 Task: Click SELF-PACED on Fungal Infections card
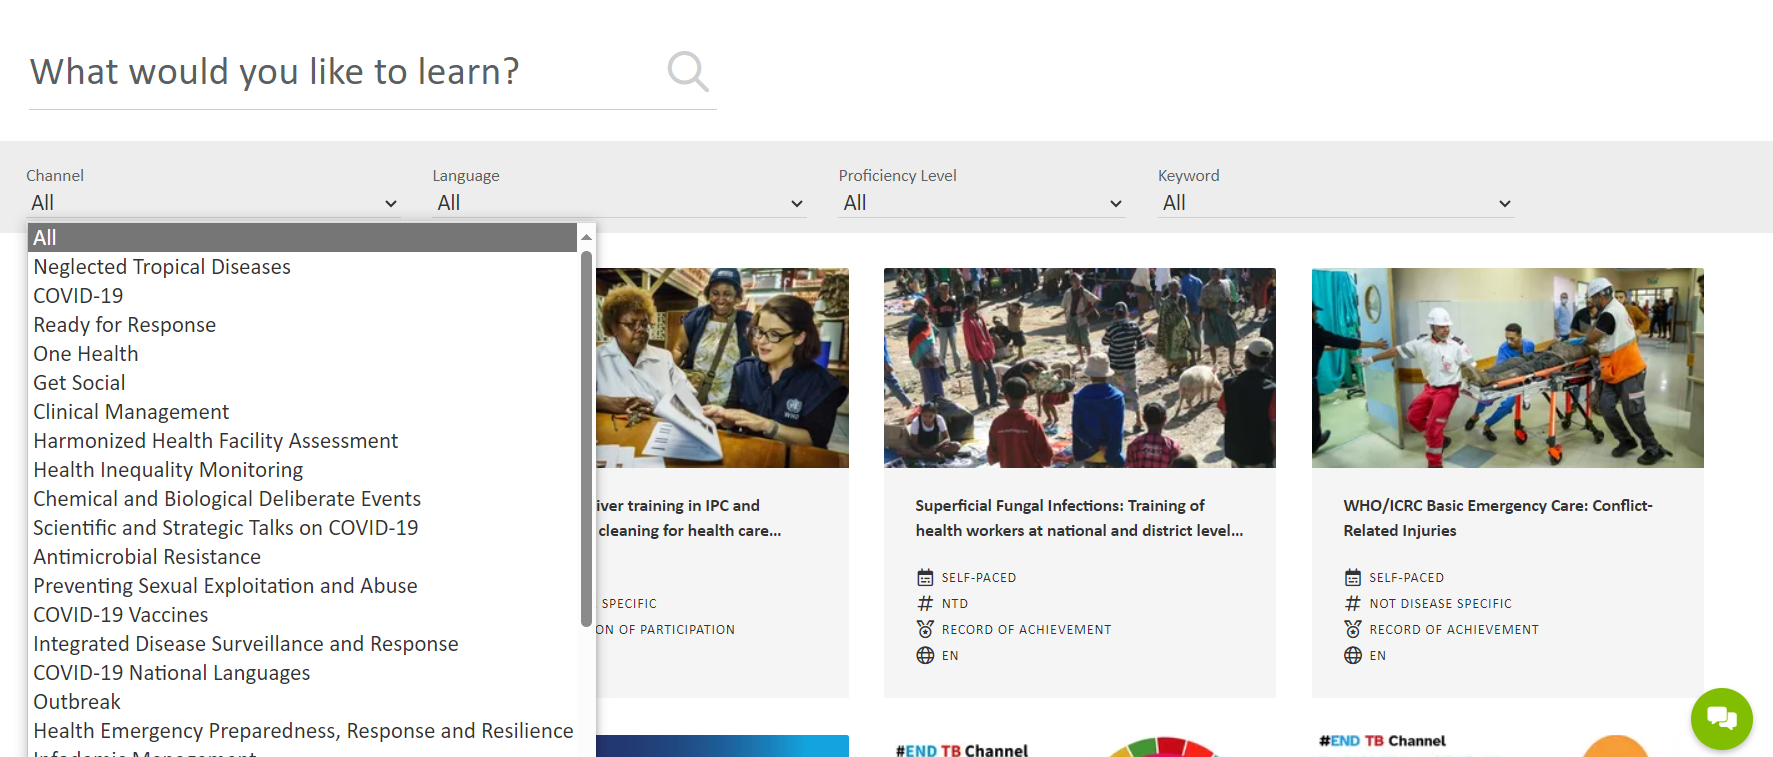pos(979,578)
